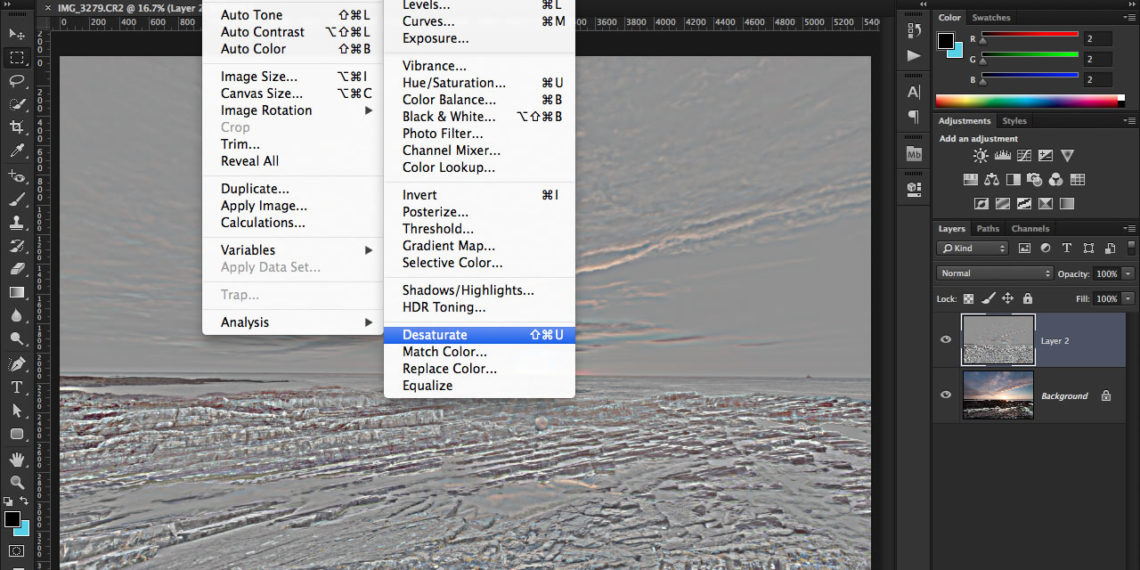Select the Eyedropper tool
This screenshot has width=1140, height=570.
17,151
